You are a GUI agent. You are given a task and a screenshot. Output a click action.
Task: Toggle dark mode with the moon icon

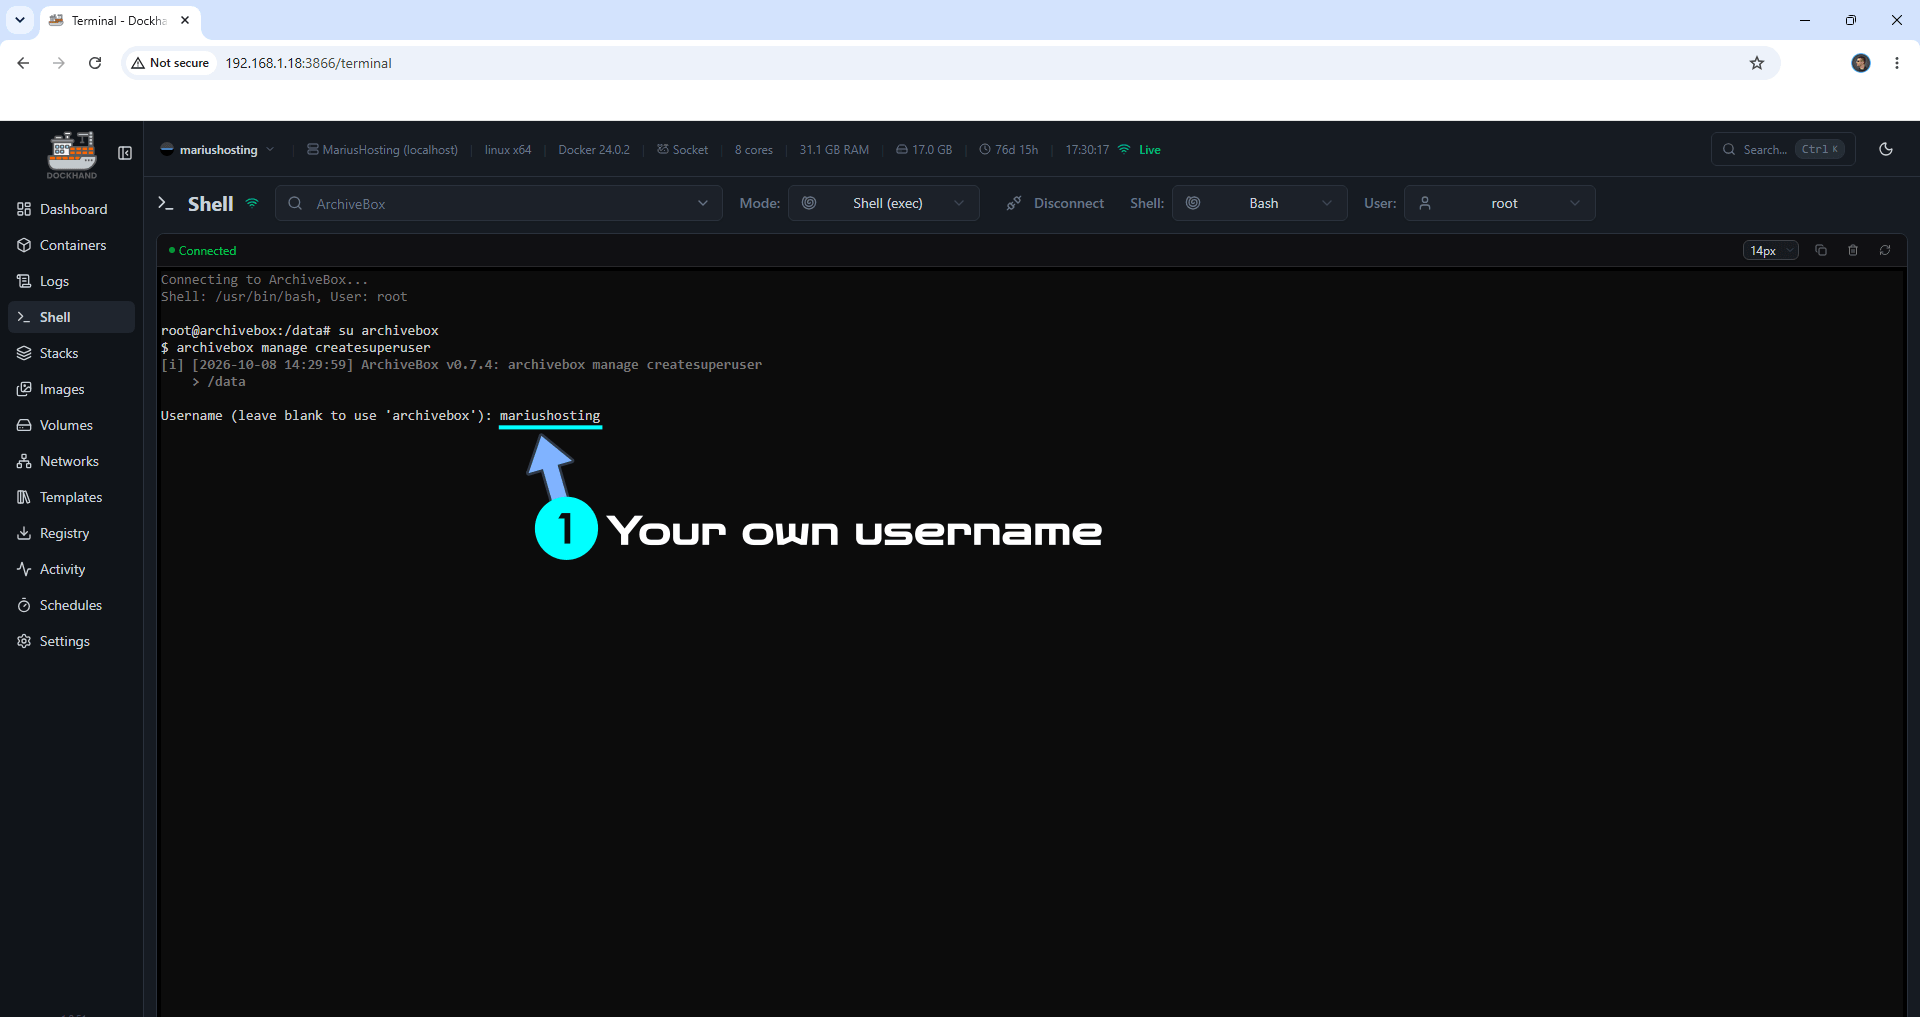tap(1886, 149)
